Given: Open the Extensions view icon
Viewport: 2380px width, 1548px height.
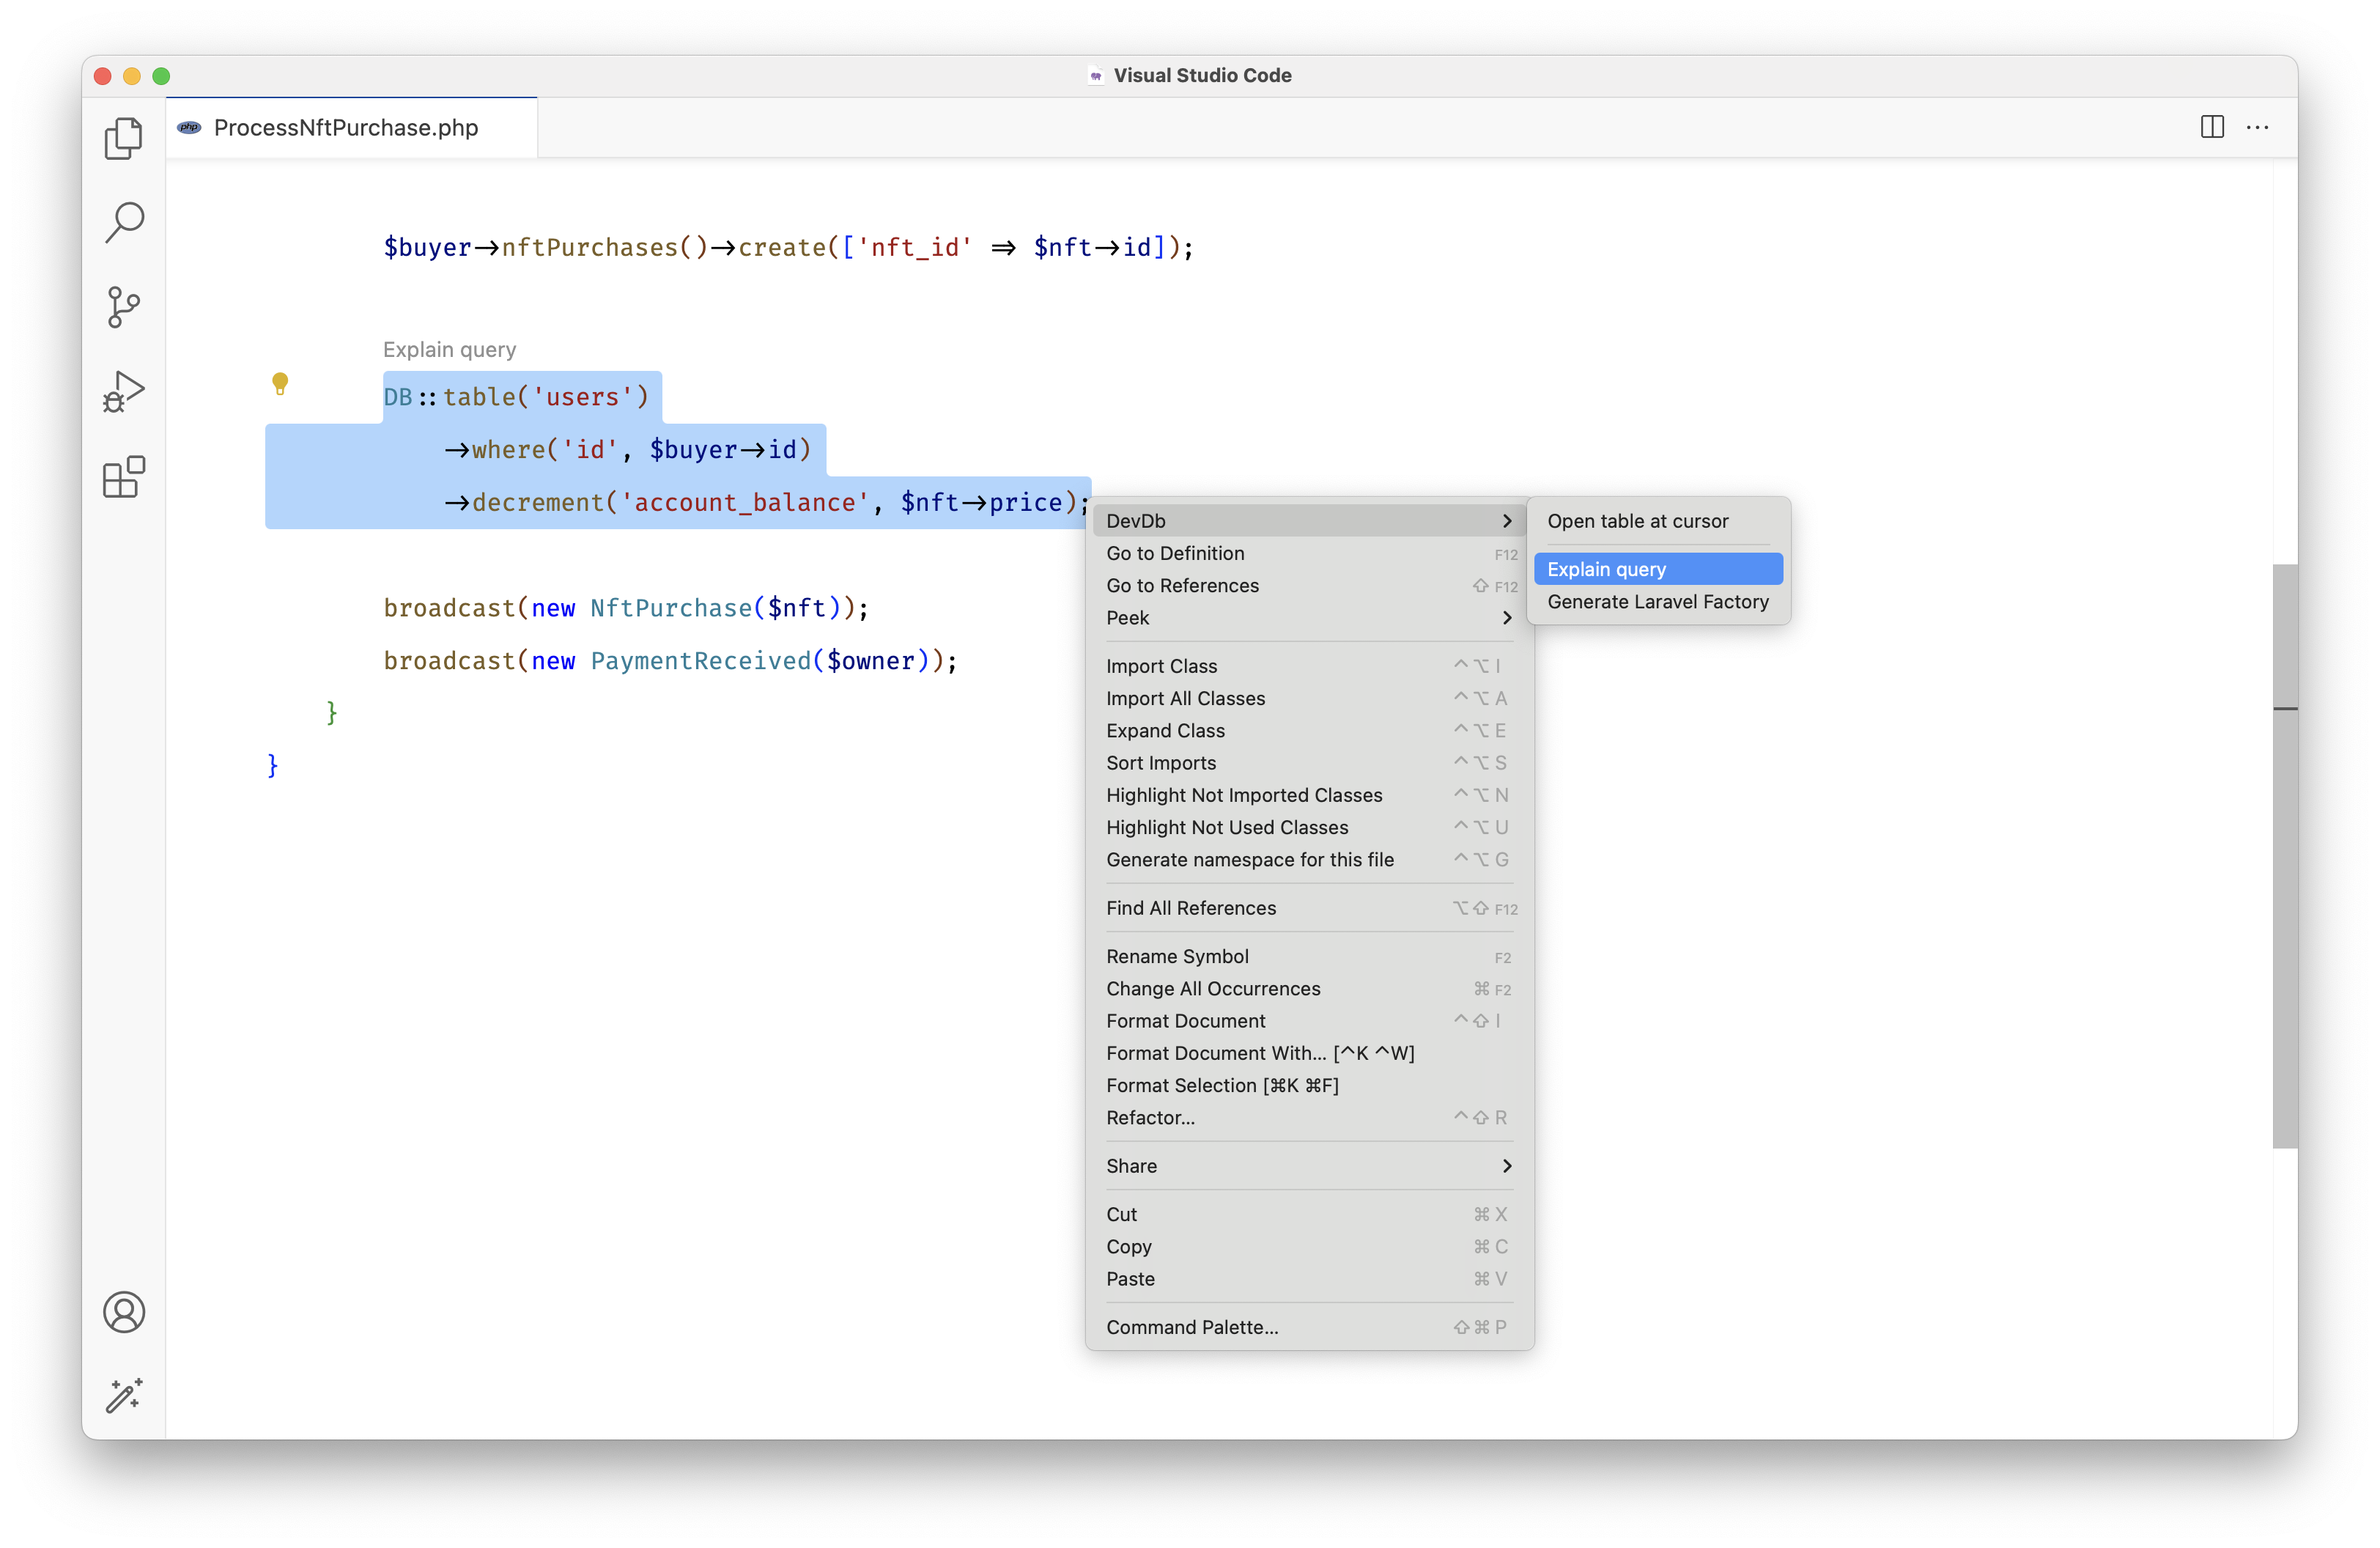Looking at the screenshot, I should [x=124, y=477].
